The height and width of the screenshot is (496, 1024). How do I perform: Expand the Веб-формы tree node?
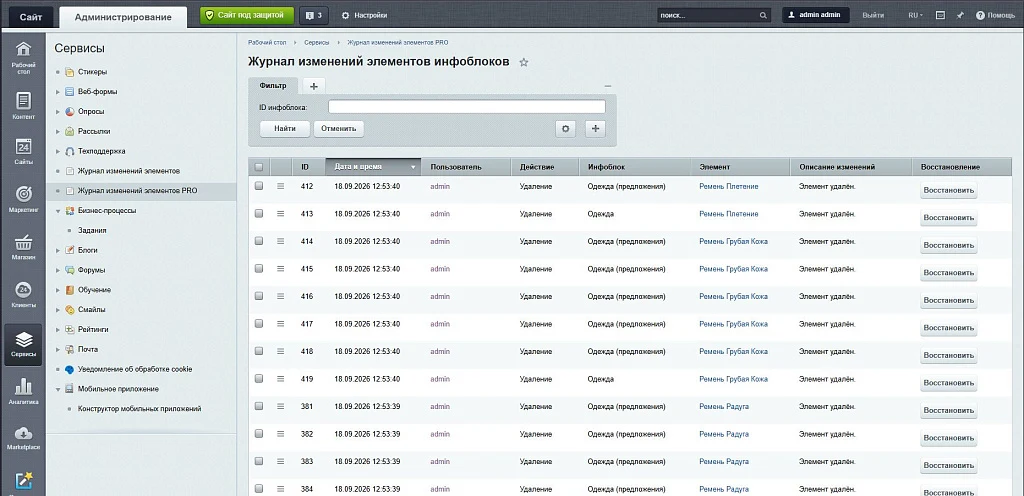[58, 92]
